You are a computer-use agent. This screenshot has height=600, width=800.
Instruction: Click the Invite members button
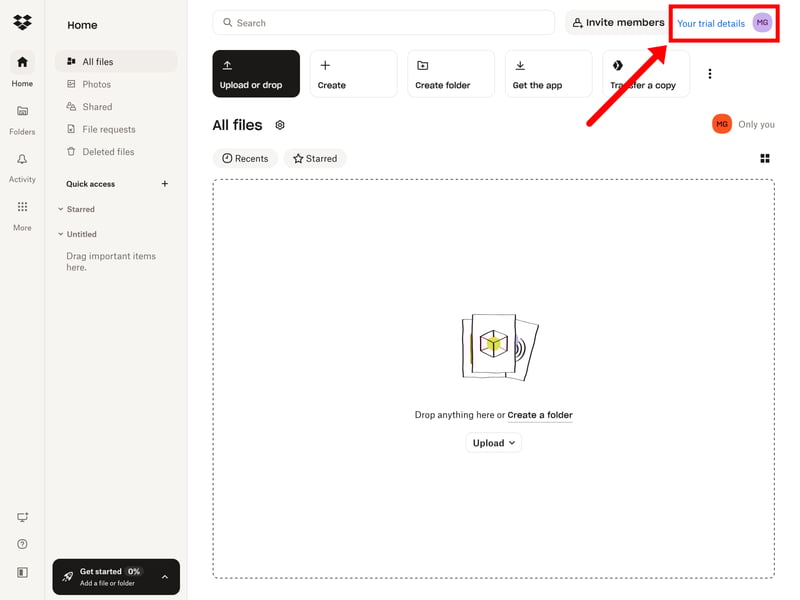click(617, 22)
